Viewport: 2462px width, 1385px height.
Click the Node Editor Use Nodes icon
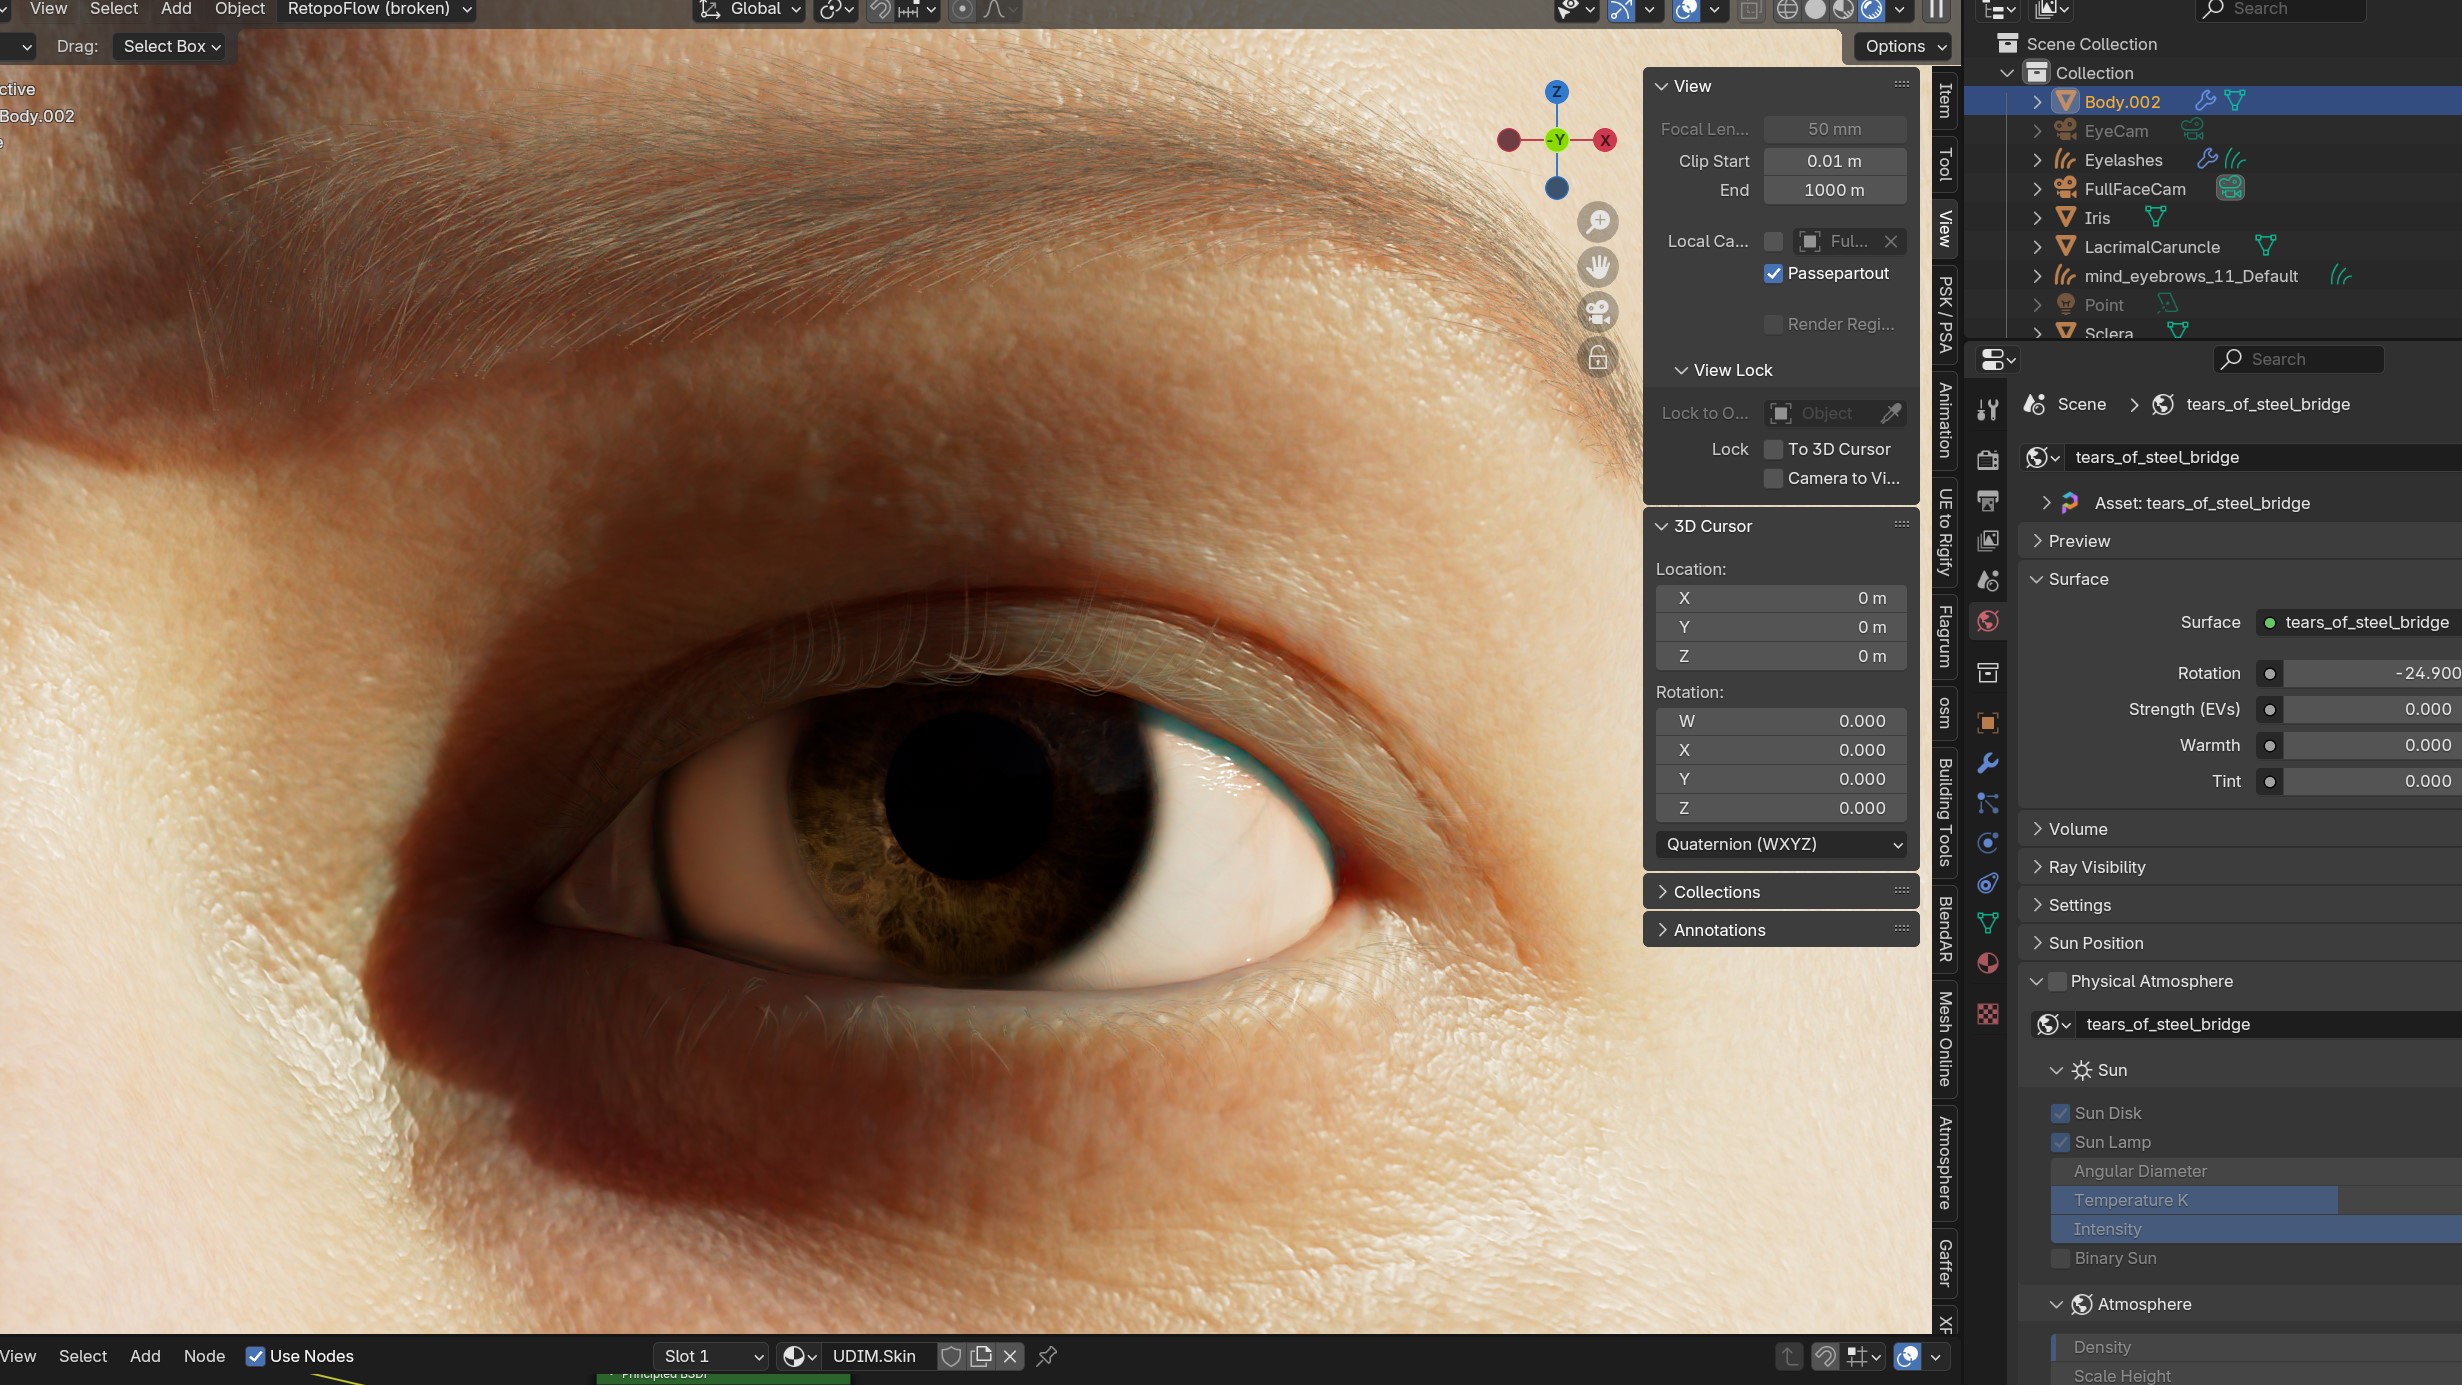coord(255,1355)
